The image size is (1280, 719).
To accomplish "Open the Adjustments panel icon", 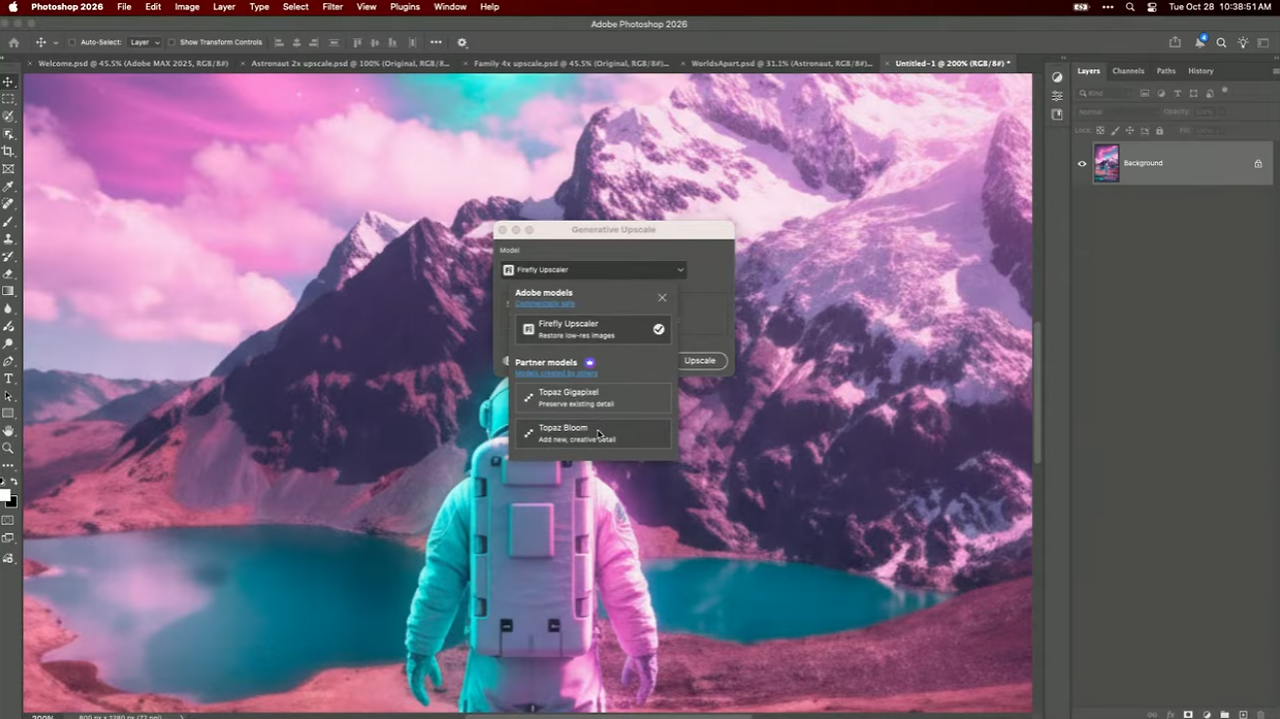I will [x=1057, y=78].
